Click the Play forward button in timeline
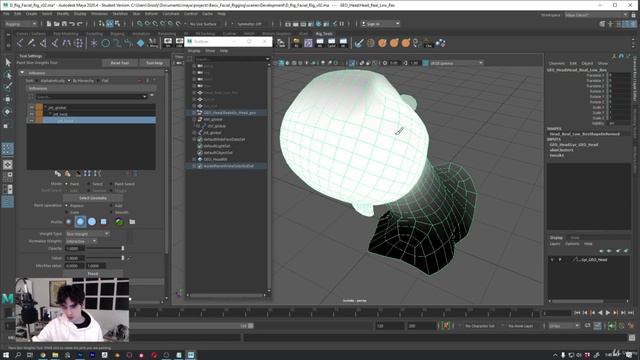 tap(608, 313)
